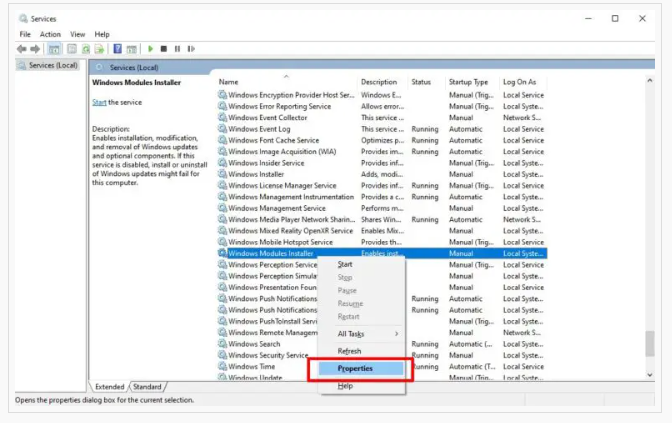Screen dimensions: 672x423
Task: Refresh the list via the toolbar icon
Action: 86,49
